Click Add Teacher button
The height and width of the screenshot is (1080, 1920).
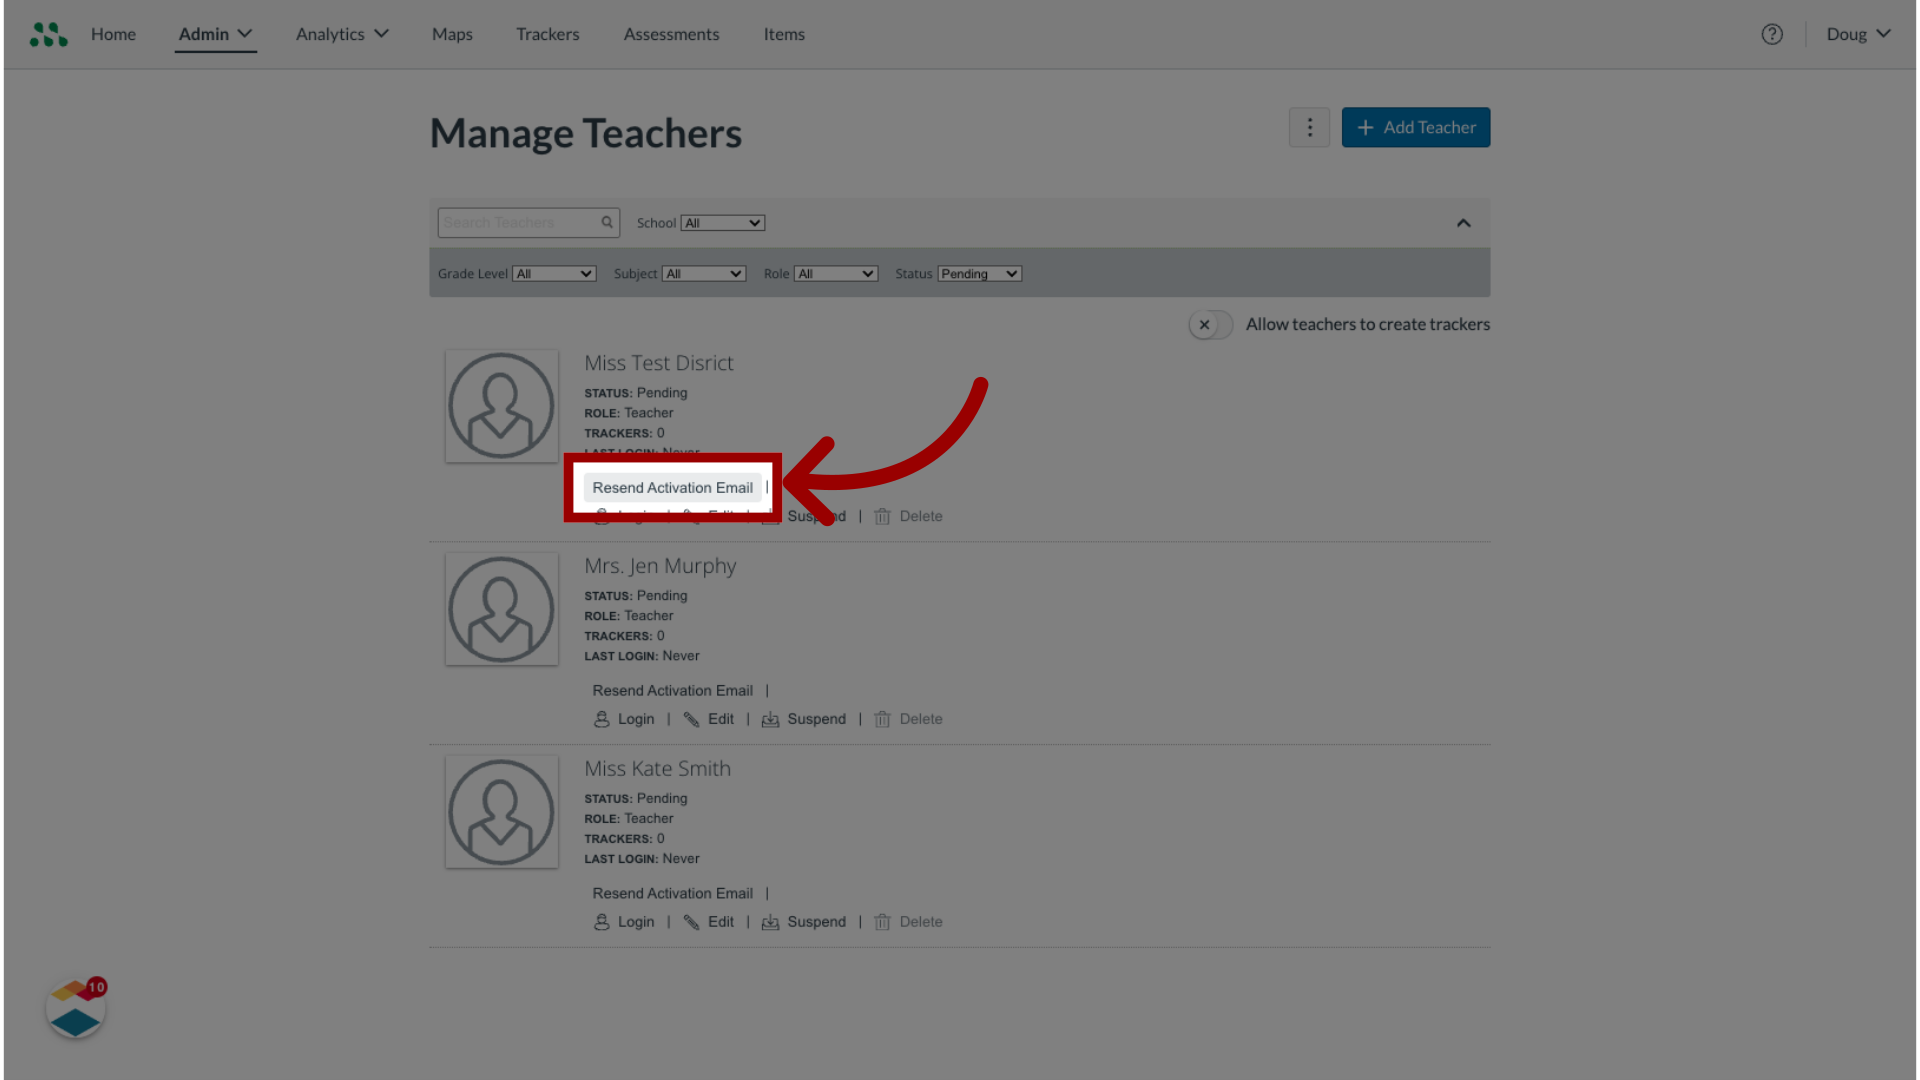tap(1416, 127)
